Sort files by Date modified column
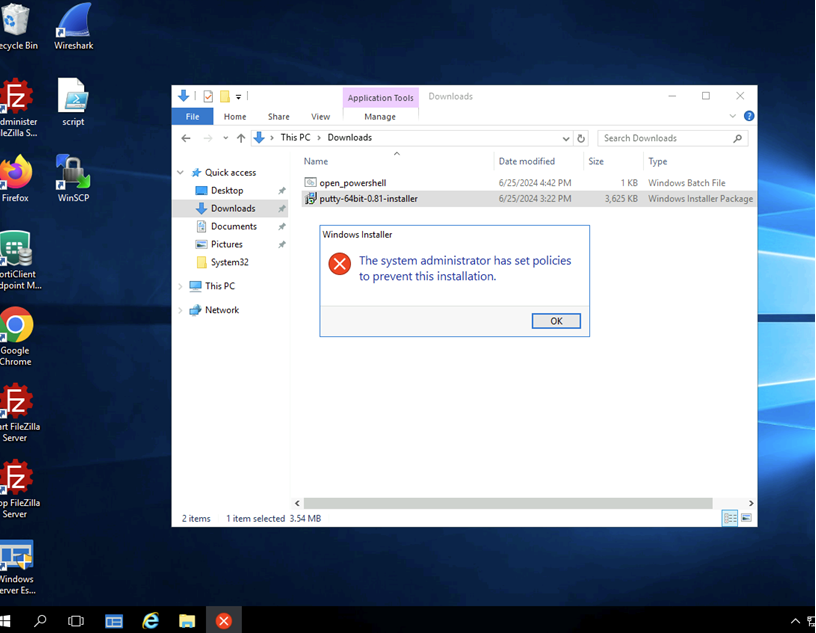This screenshot has width=816, height=633. point(526,161)
